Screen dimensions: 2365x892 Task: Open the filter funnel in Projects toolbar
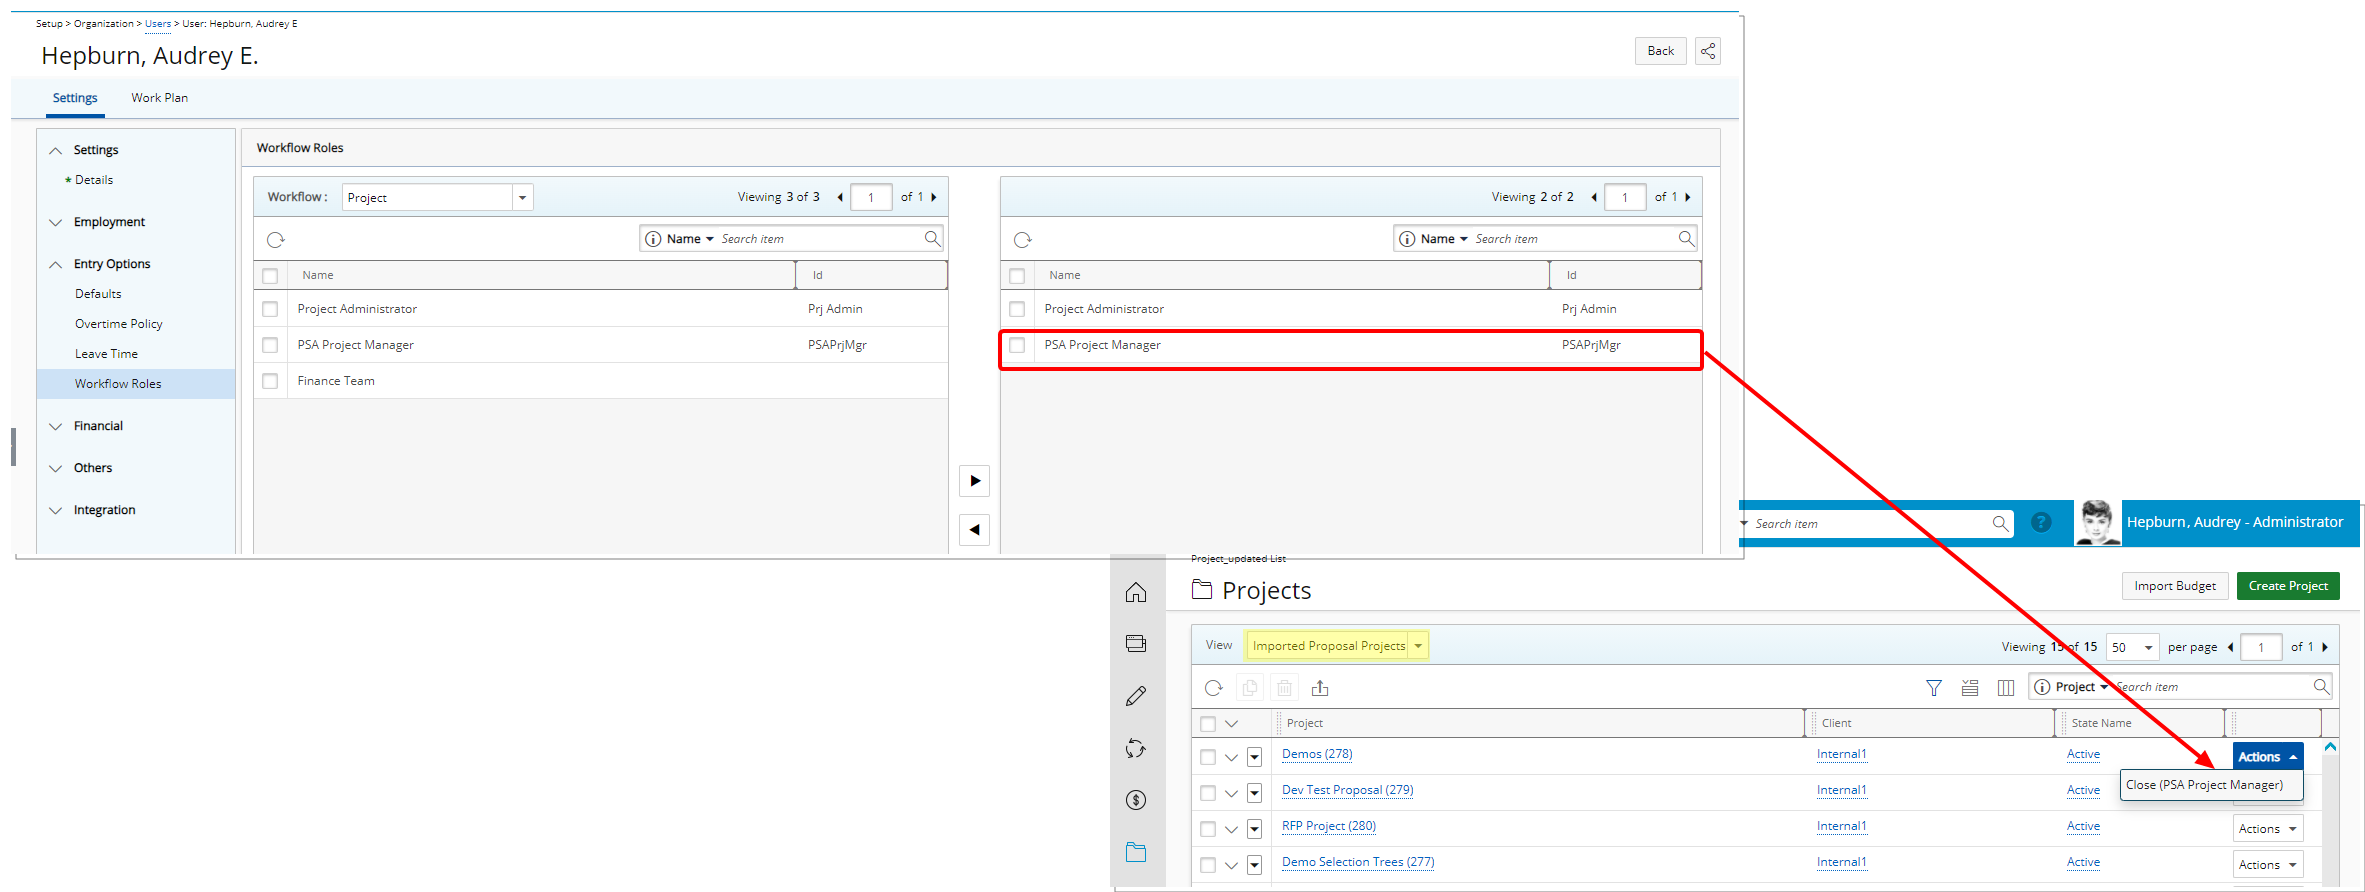click(1934, 688)
